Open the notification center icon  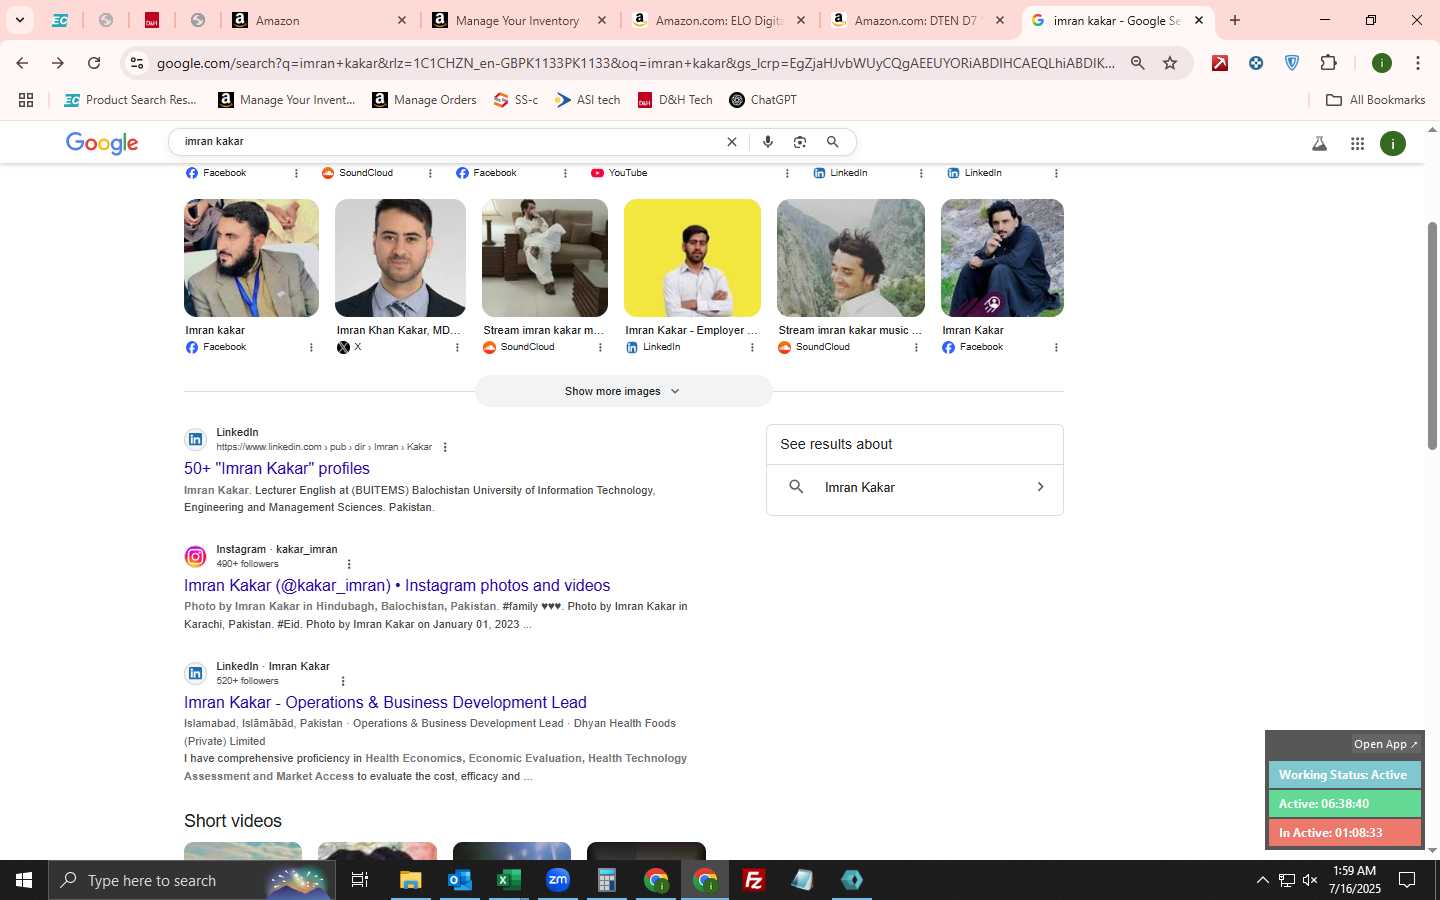[x=1407, y=880]
